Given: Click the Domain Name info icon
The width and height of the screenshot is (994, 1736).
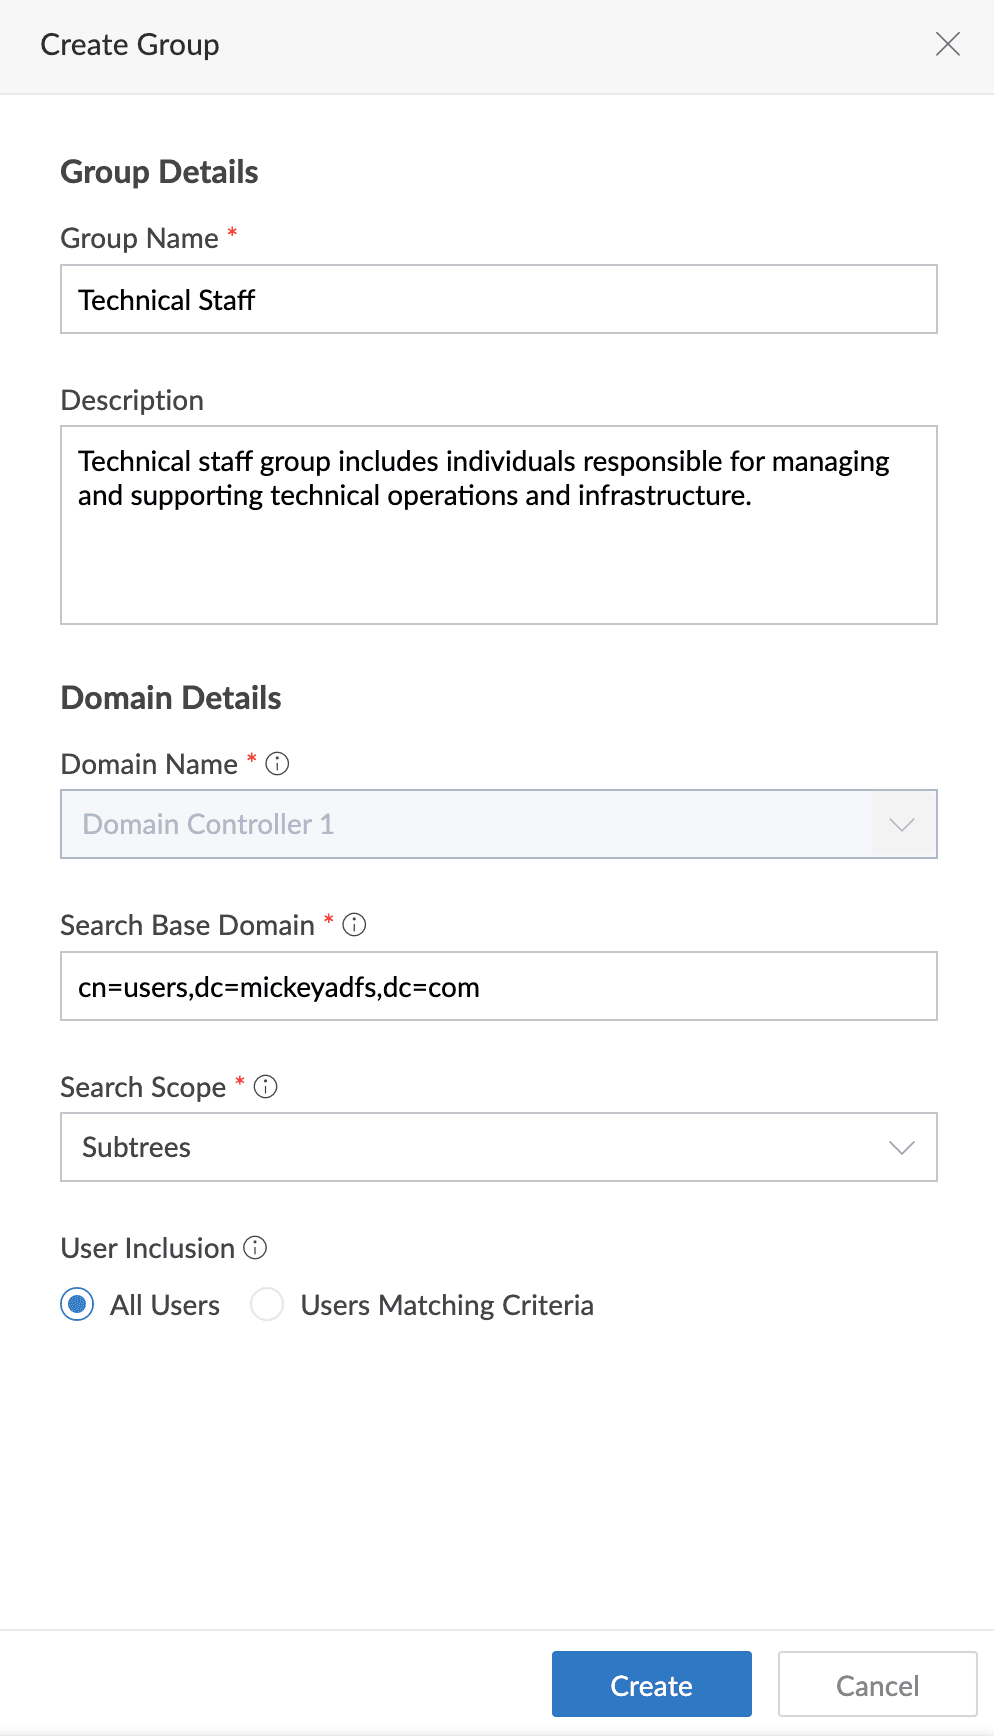Looking at the screenshot, I should 277,764.
